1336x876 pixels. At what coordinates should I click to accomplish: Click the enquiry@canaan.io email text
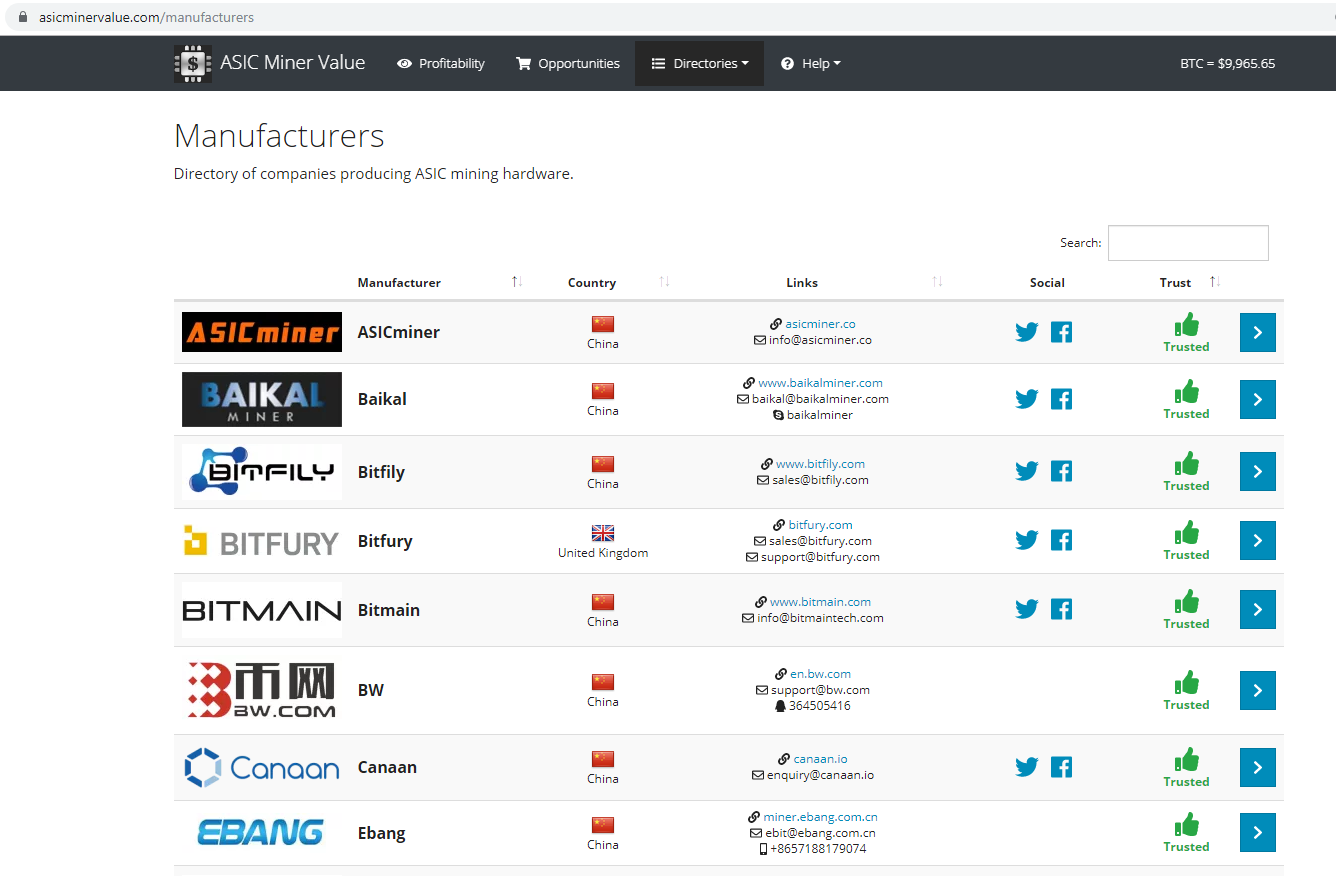click(820, 775)
